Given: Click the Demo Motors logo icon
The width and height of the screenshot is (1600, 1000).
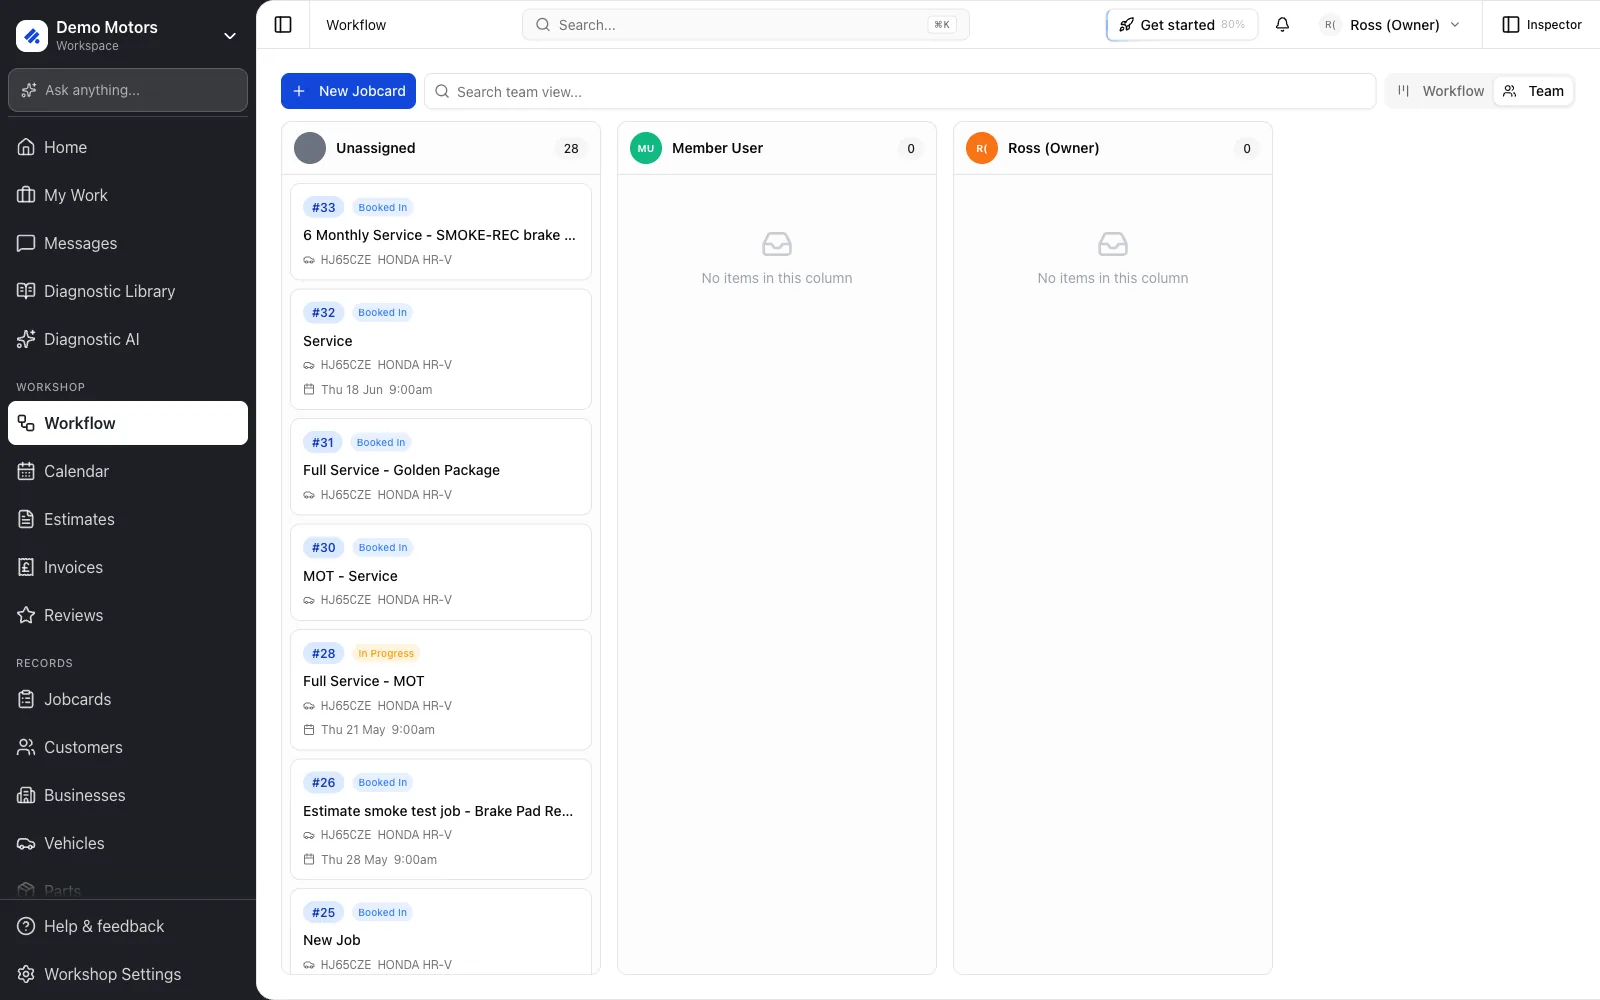Looking at the screenshot, I should (x=32, y=36).
